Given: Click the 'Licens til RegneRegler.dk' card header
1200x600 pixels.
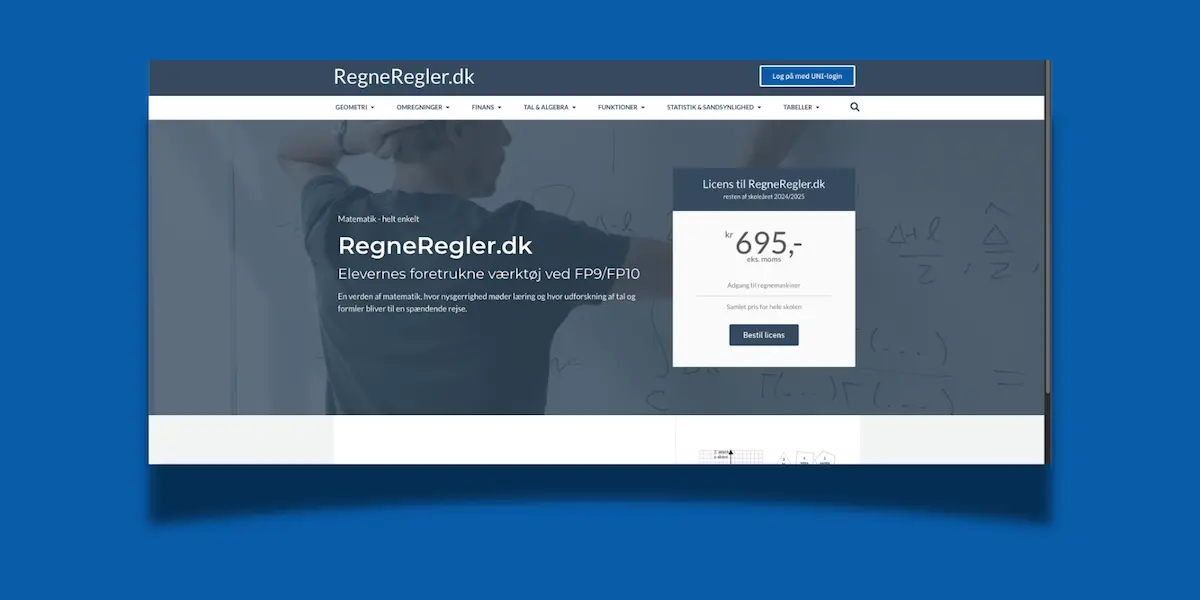Looking at the screenshot, I should 763,189.
